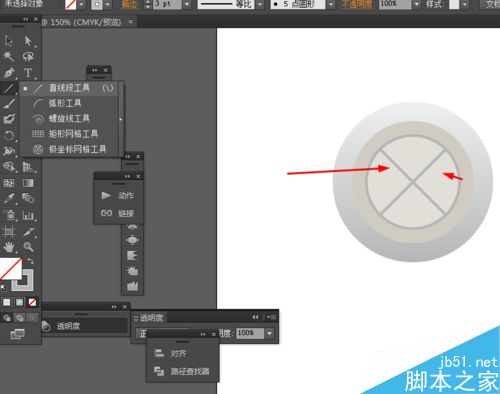Set paint mode to None
The height and width of the screenshot is (394, 500).
[x=32, y=302]
